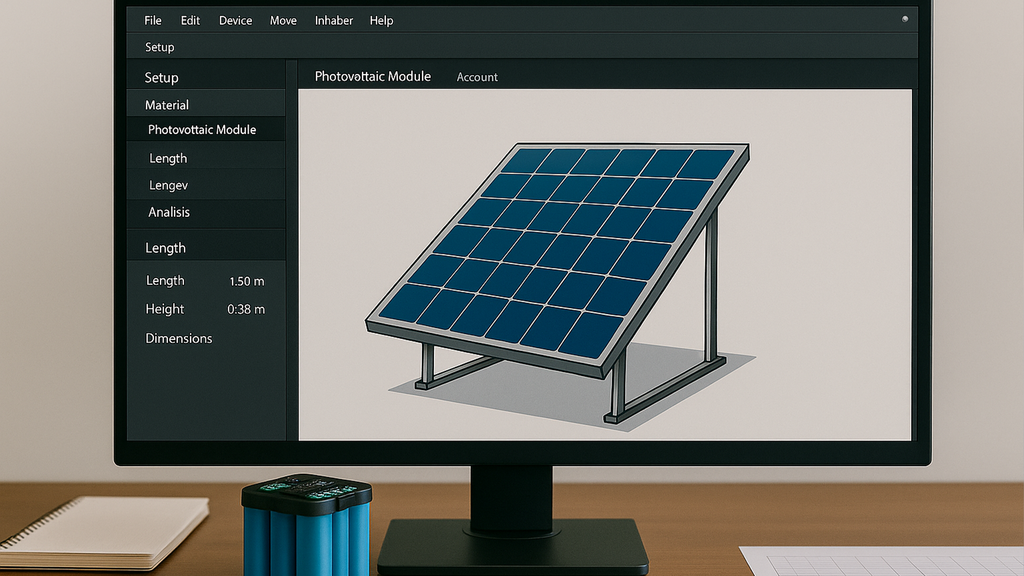The height and width of the screenshot is (576, 1024).
Task: Open the File menu
Action: [x=153, y=20]
